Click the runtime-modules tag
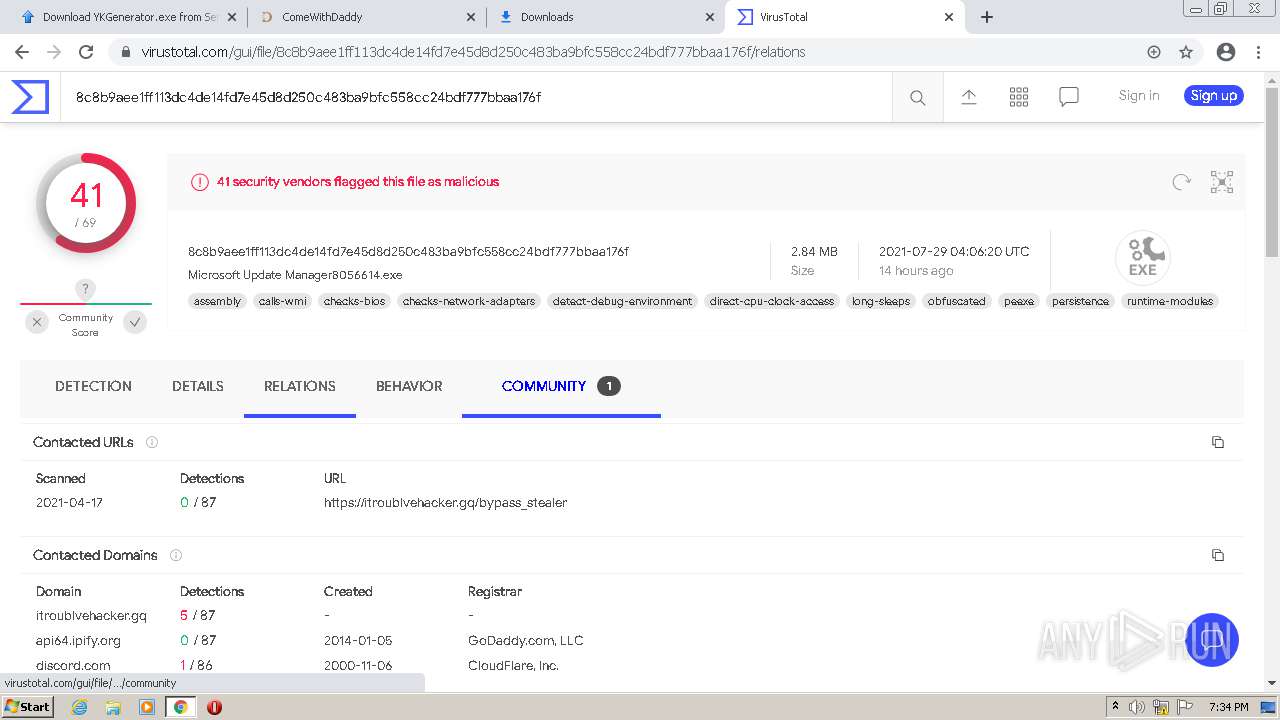This screenshot has width=1280, height=720. click(x=1170, y=301)
